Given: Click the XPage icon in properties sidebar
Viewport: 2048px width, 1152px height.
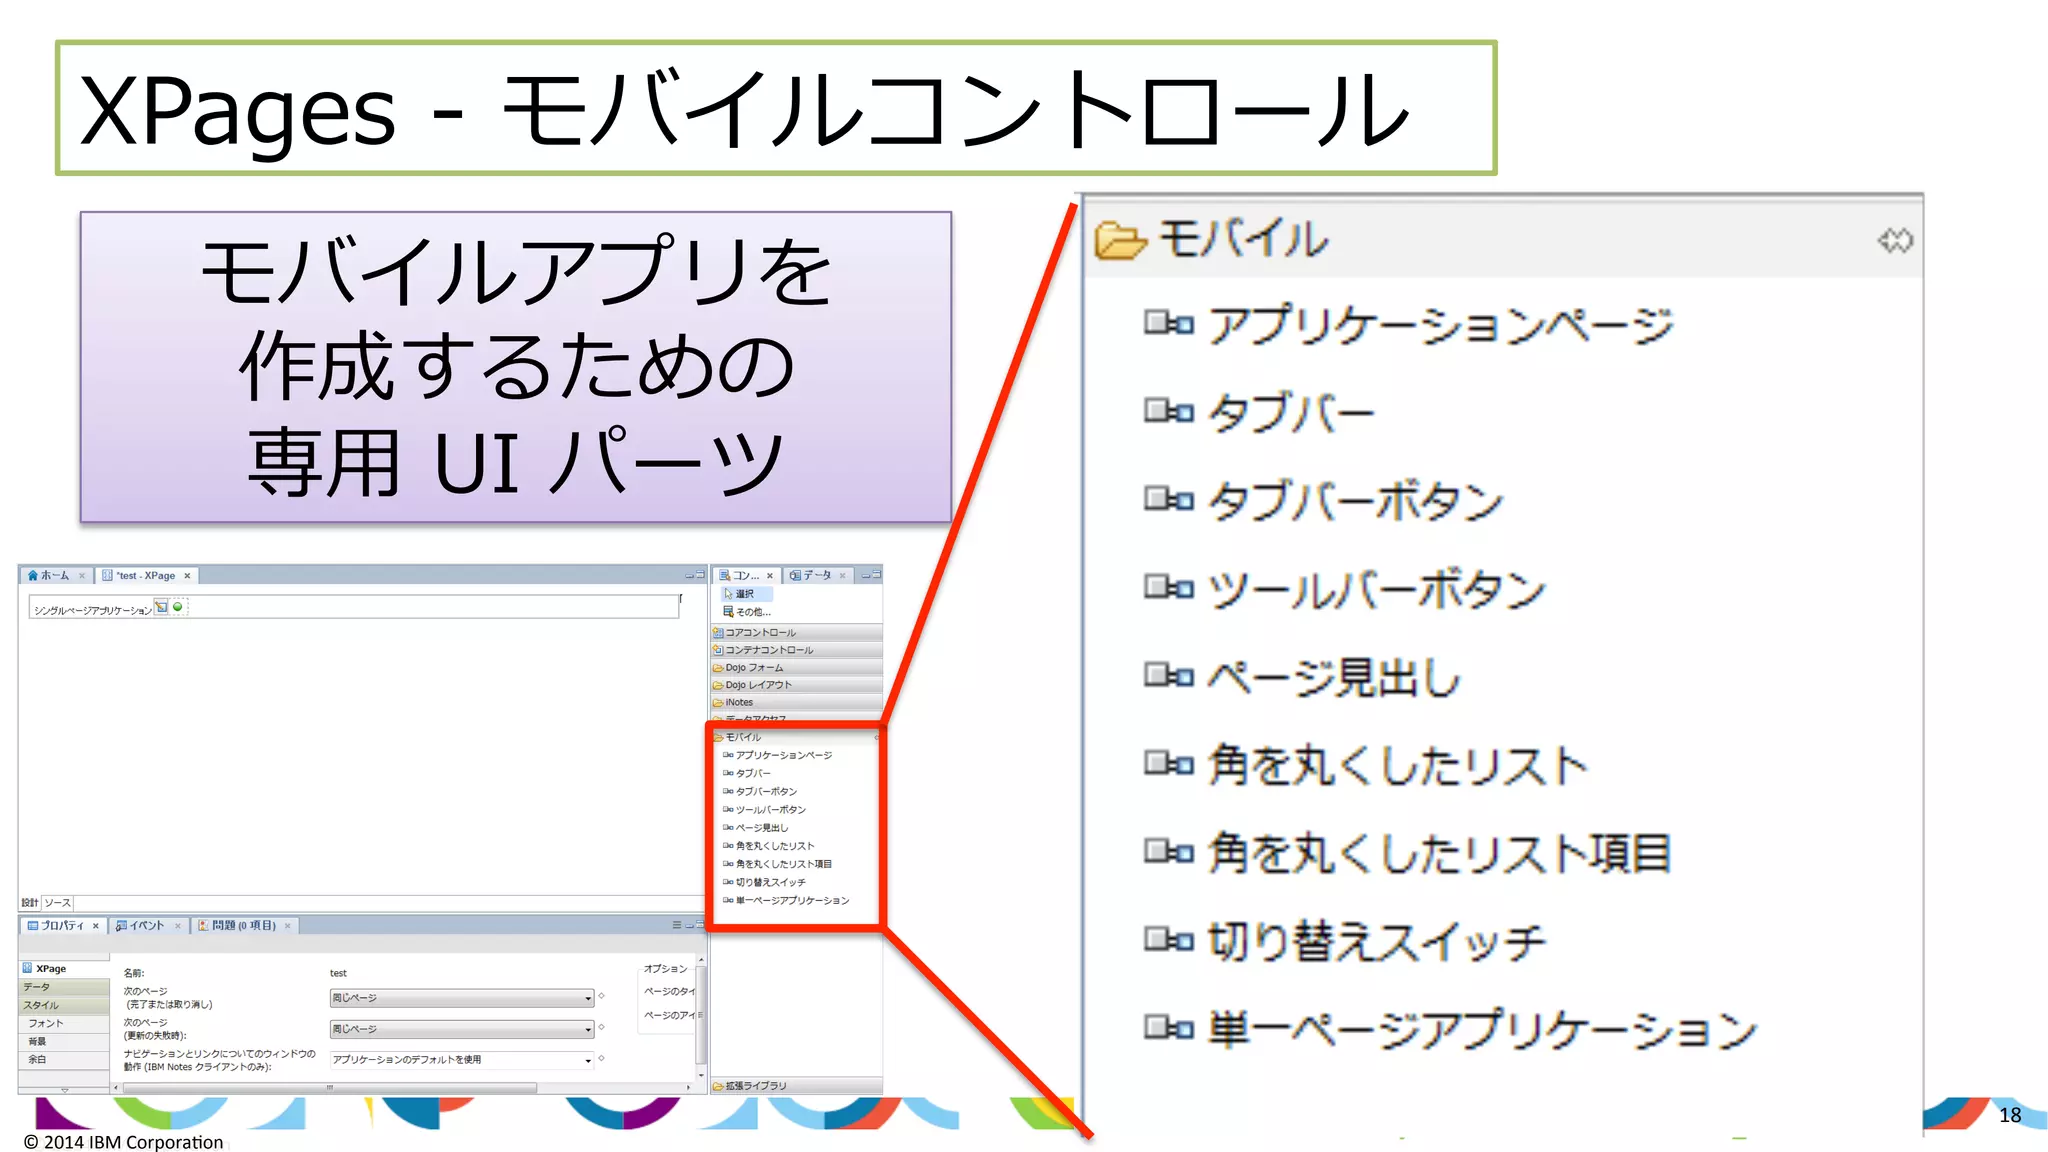Looking at the screenshot, I should tap(27, 968).
